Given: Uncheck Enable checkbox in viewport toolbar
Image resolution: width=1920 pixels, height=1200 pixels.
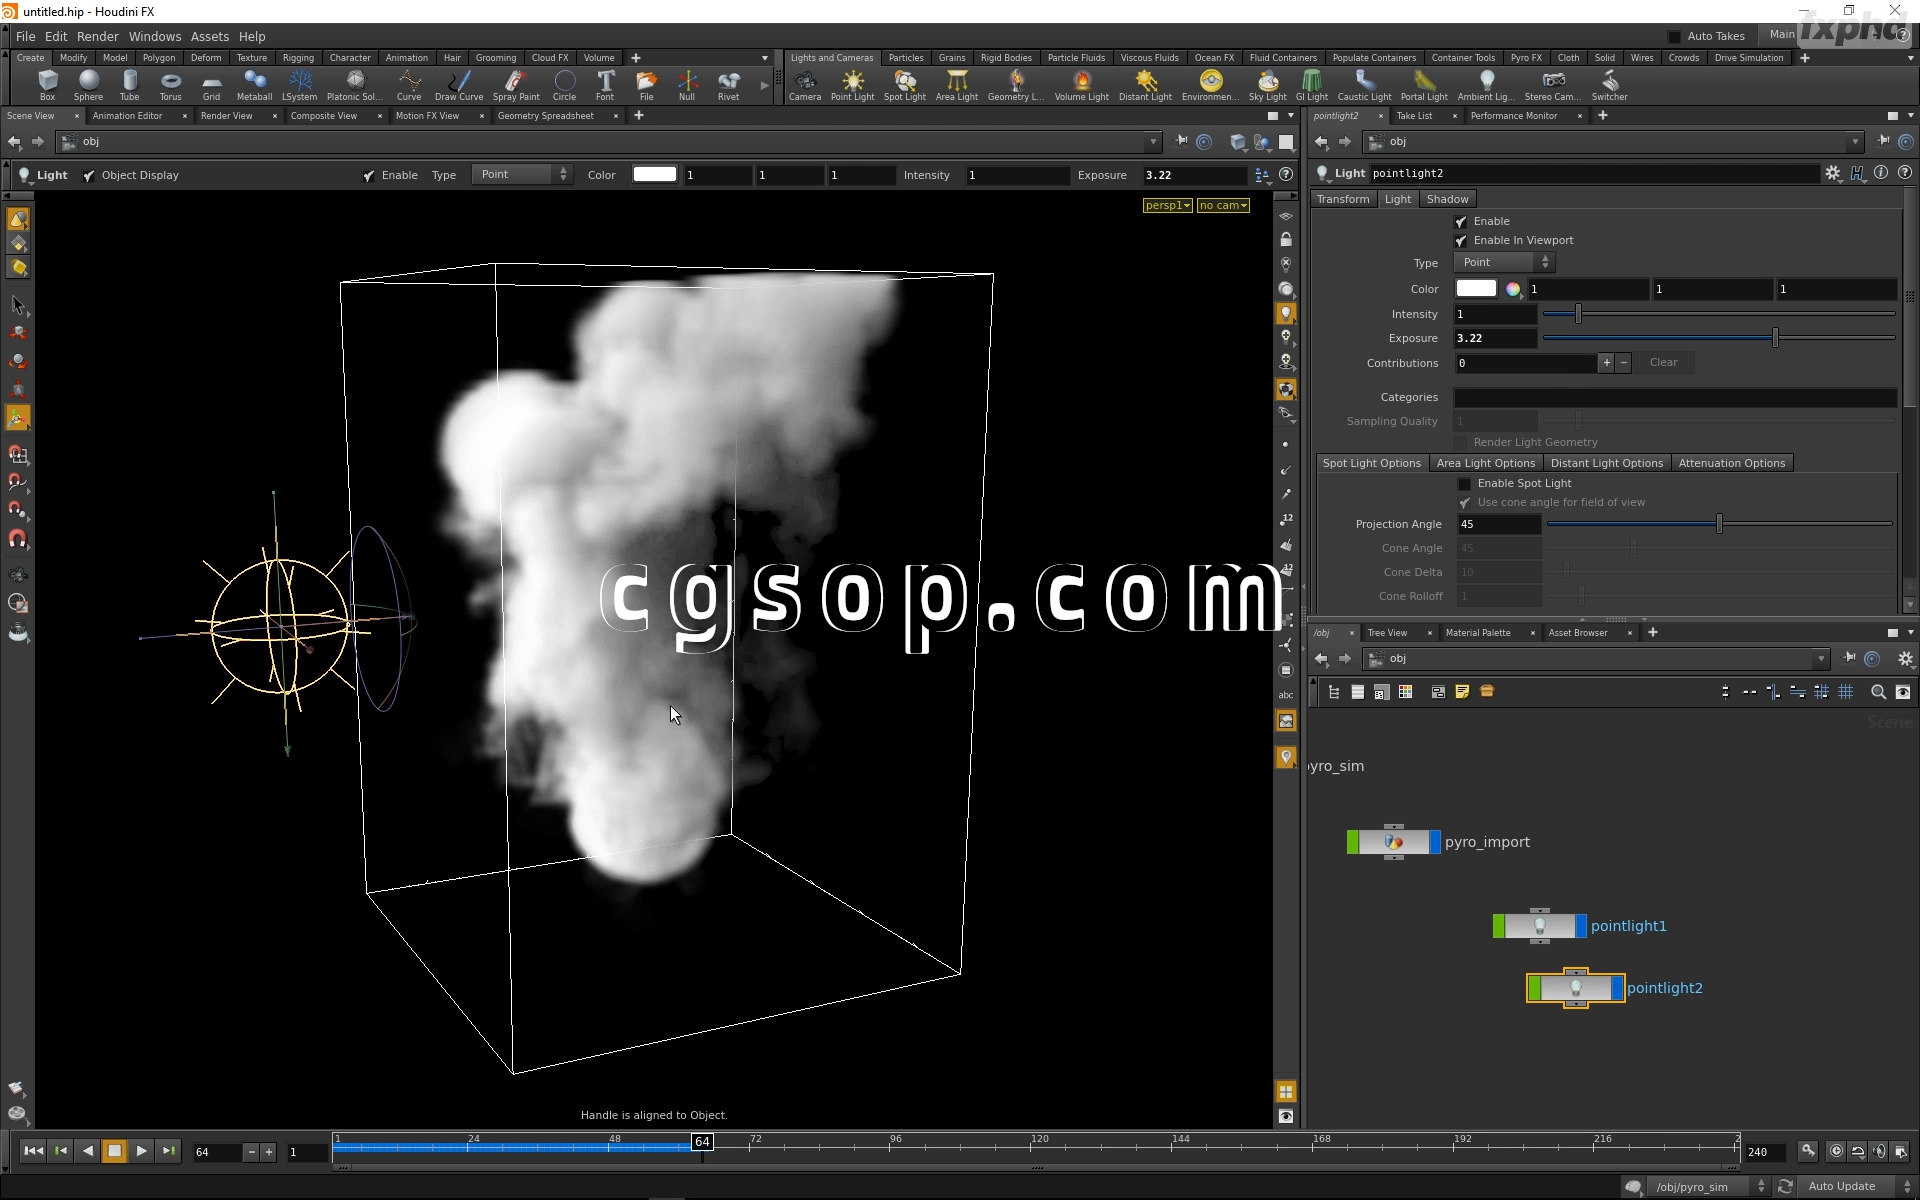Looking at the screenshot, I should click(369, 176).
